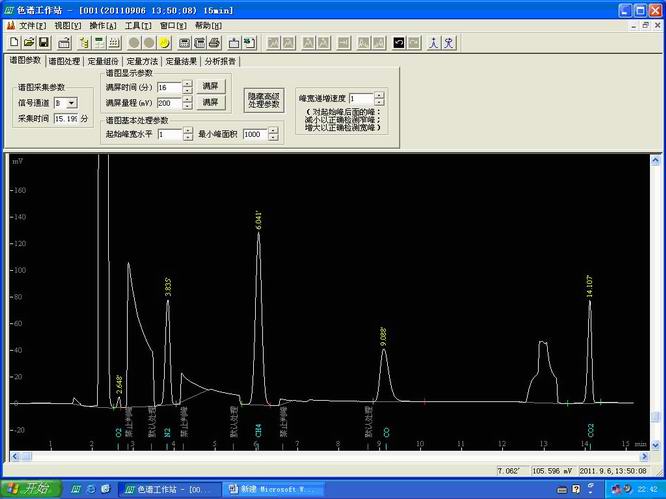Click the chromatogram horizontal scrollbar right arrow
Image resolution: width=666 pixels, height=499 pixels.
(644, 457)
